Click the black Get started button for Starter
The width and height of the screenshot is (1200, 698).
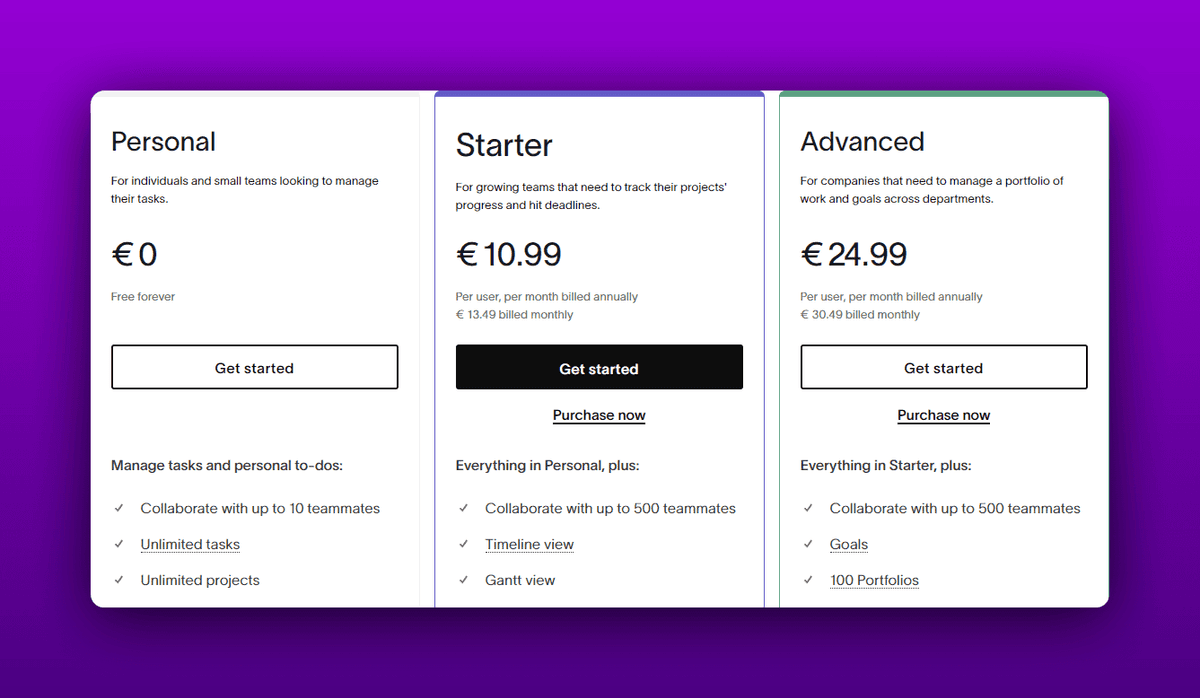pyautogui.click(x=599, y=367)
